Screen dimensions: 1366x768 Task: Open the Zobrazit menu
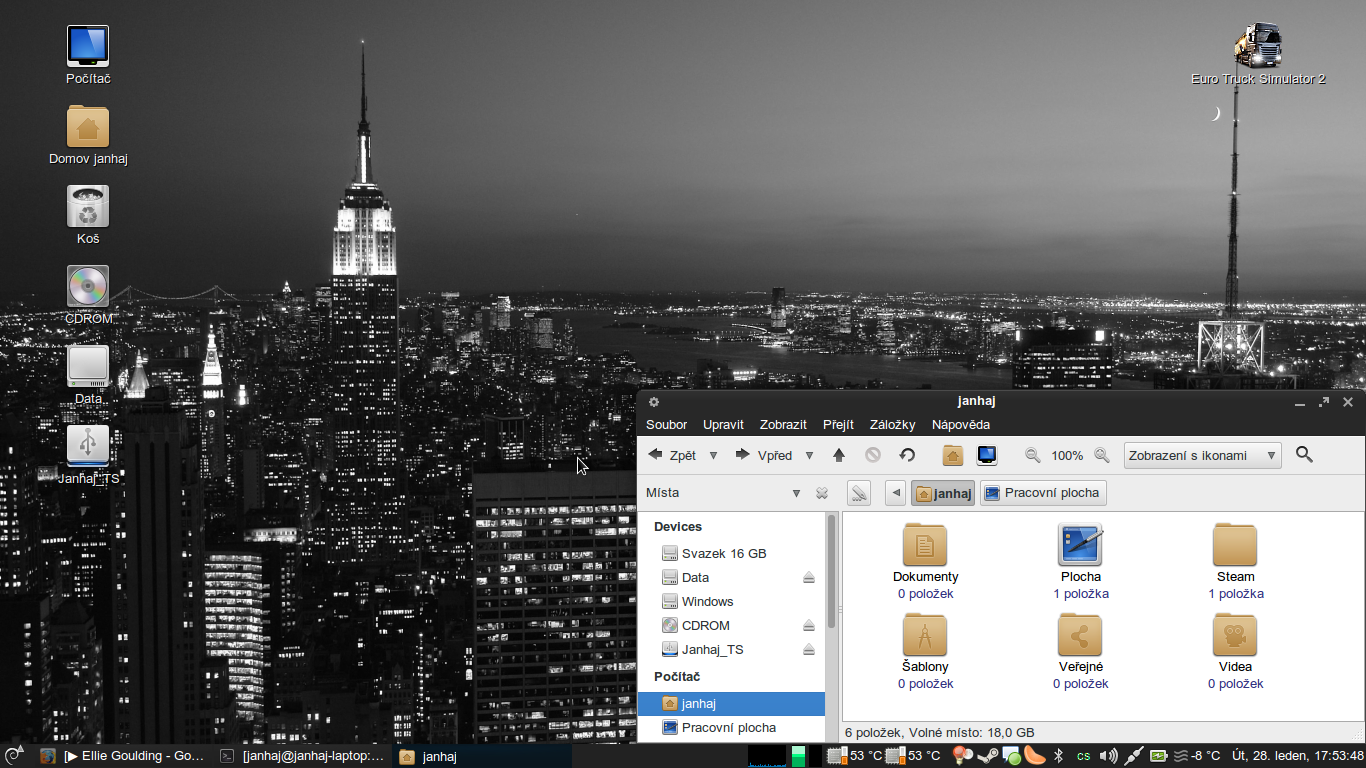(783, 425)
